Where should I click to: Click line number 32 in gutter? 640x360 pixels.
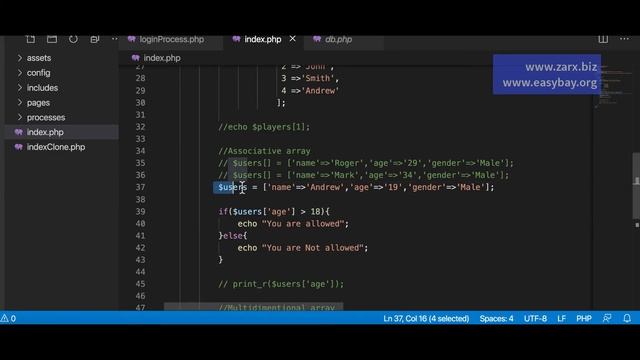(140, 127)
